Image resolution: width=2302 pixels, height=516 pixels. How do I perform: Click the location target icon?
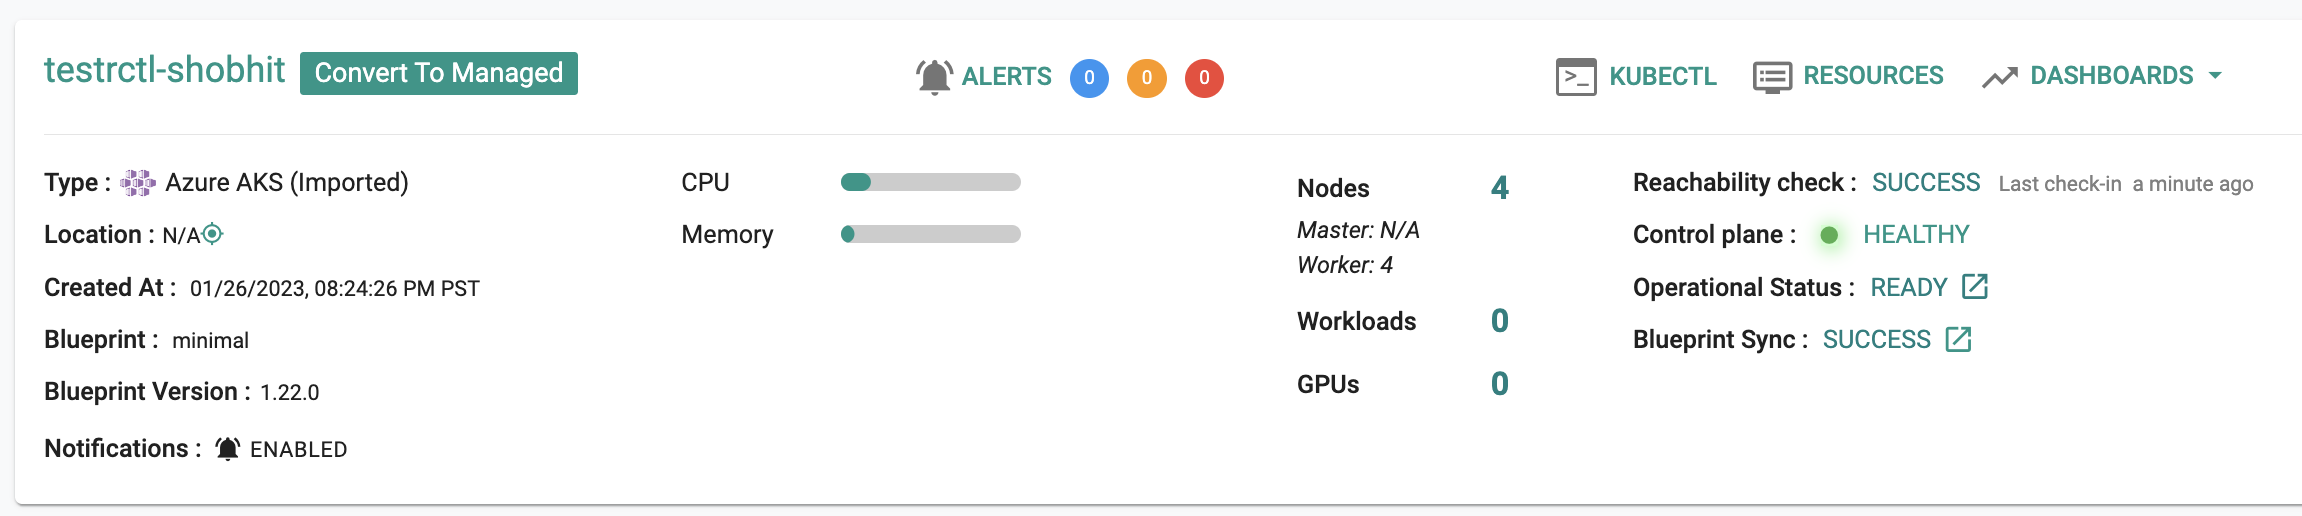coord(213,234)
